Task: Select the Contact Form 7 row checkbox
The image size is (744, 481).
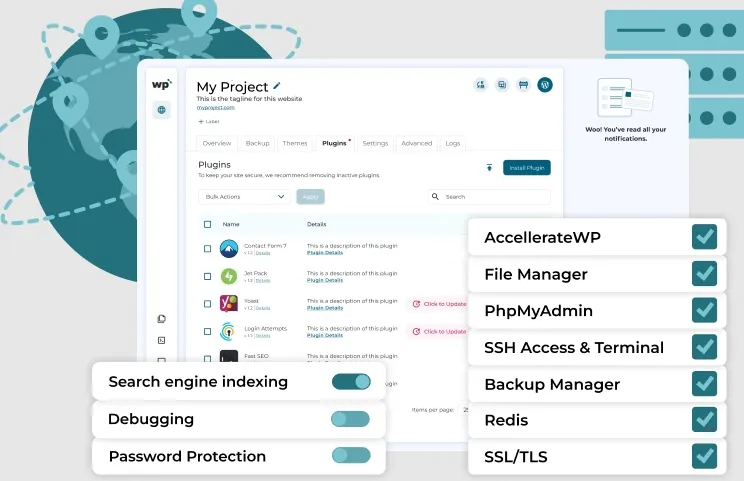Action: [207, 249]
